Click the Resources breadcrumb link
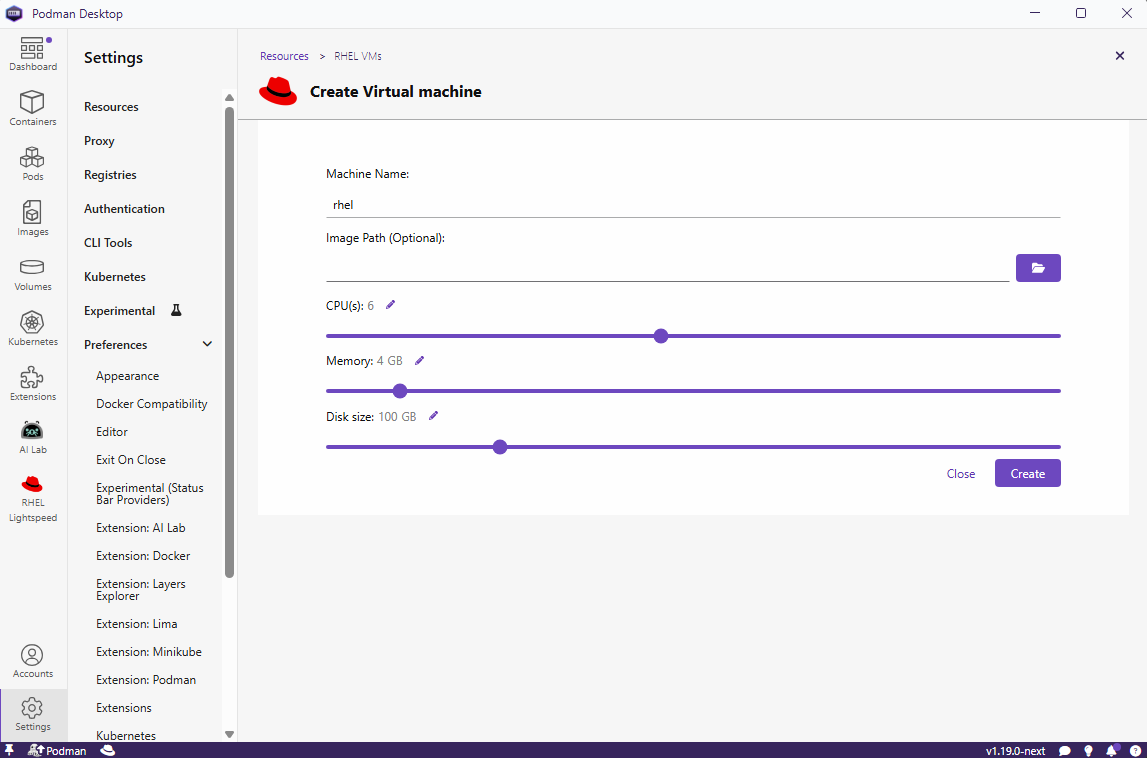The image size is (1147, 758). coord(284,56)
